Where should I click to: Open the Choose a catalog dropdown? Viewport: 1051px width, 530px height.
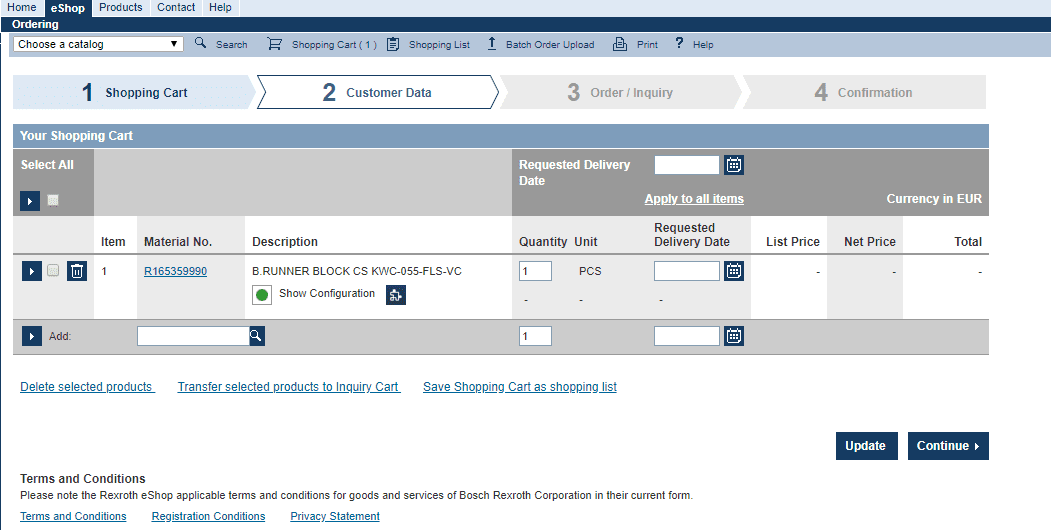tap(98, 44)
